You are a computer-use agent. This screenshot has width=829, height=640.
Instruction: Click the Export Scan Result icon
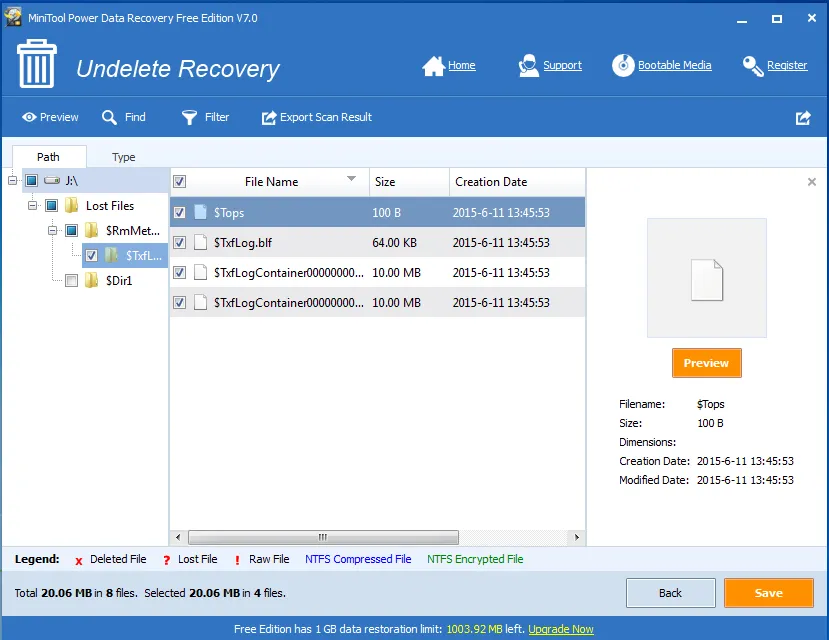pos(269,117)
